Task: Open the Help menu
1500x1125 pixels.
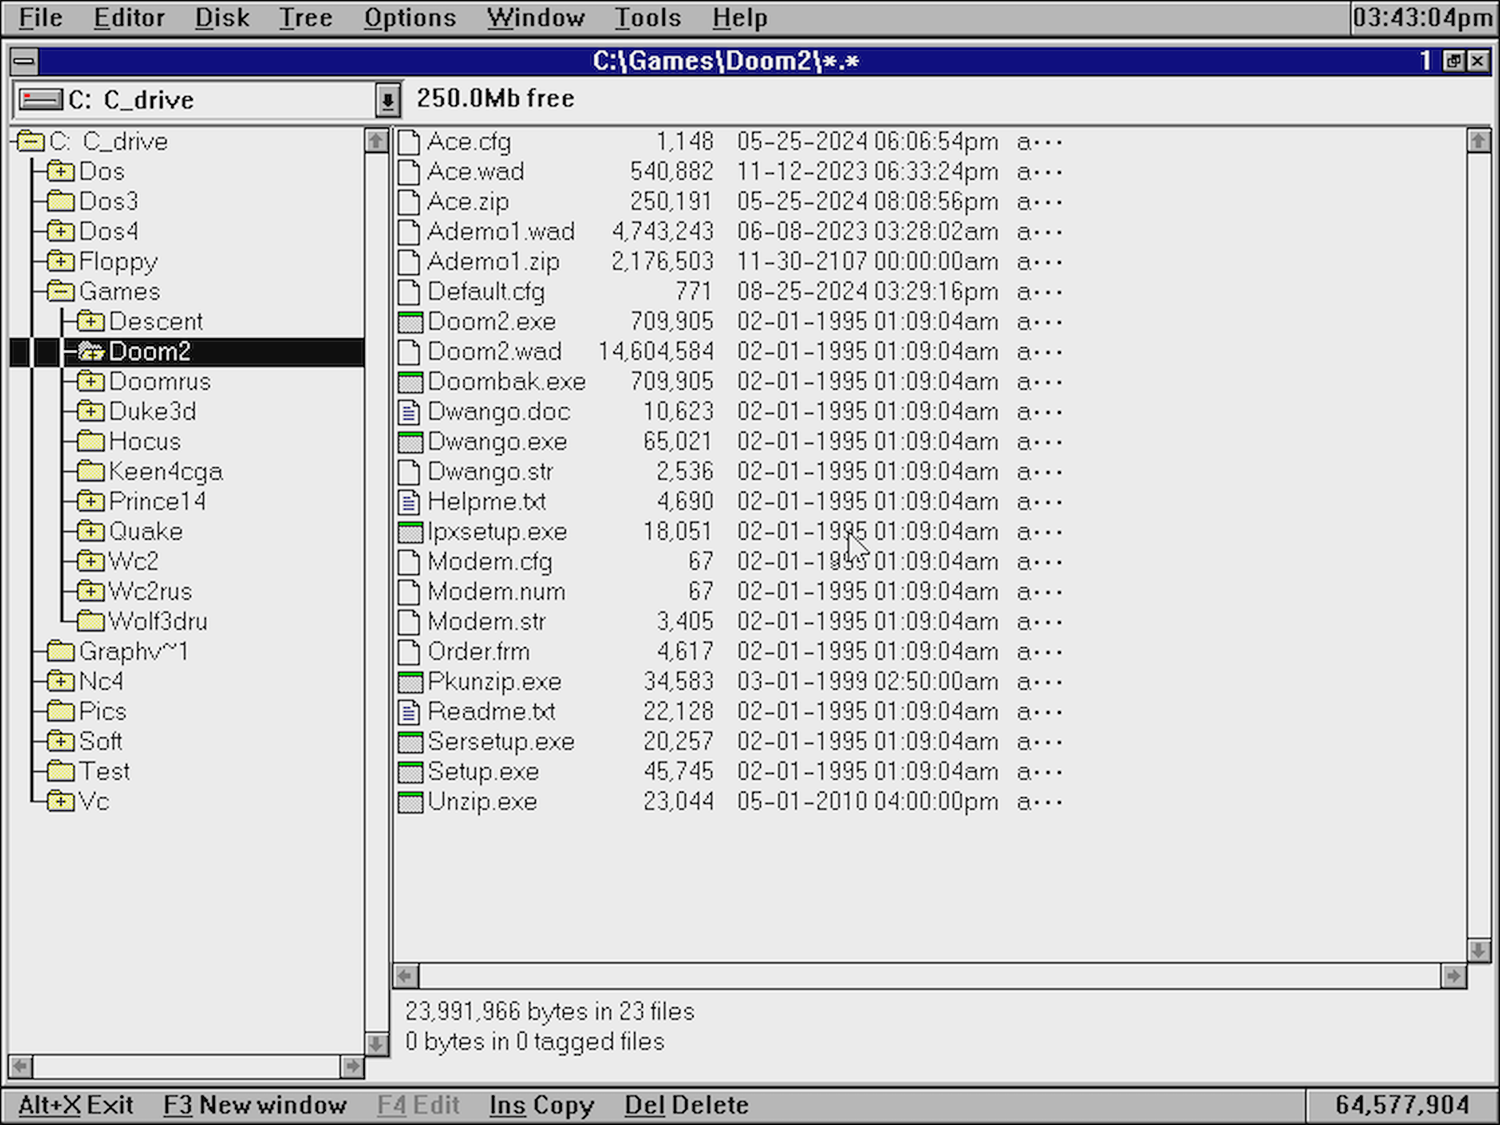Action: (740, 18)
